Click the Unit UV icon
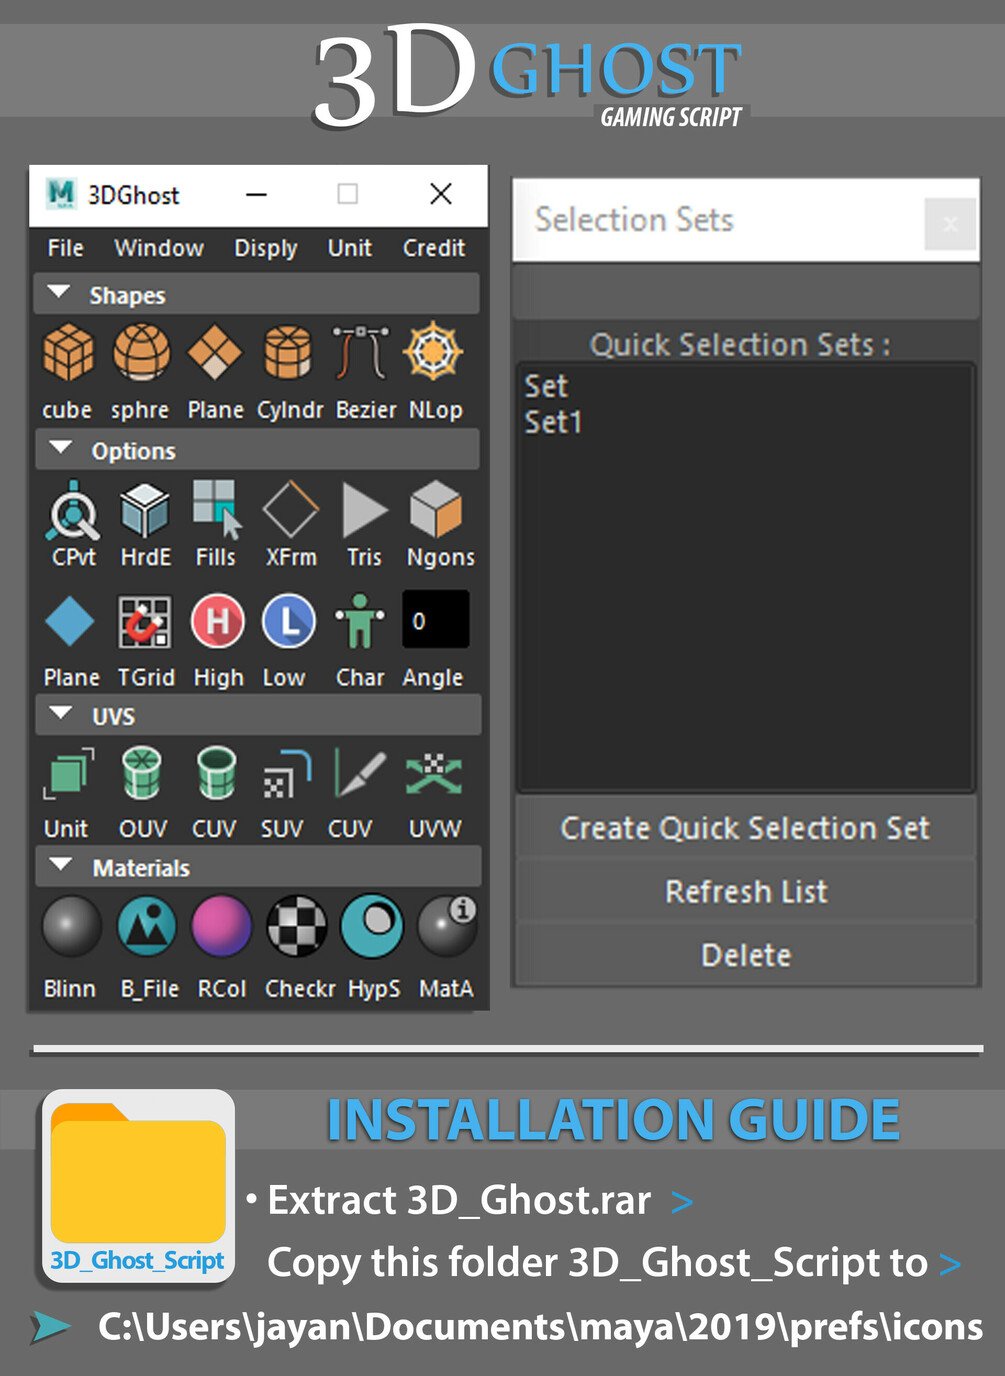This screenshot has height=1376, width=1005. pos(68,775)
